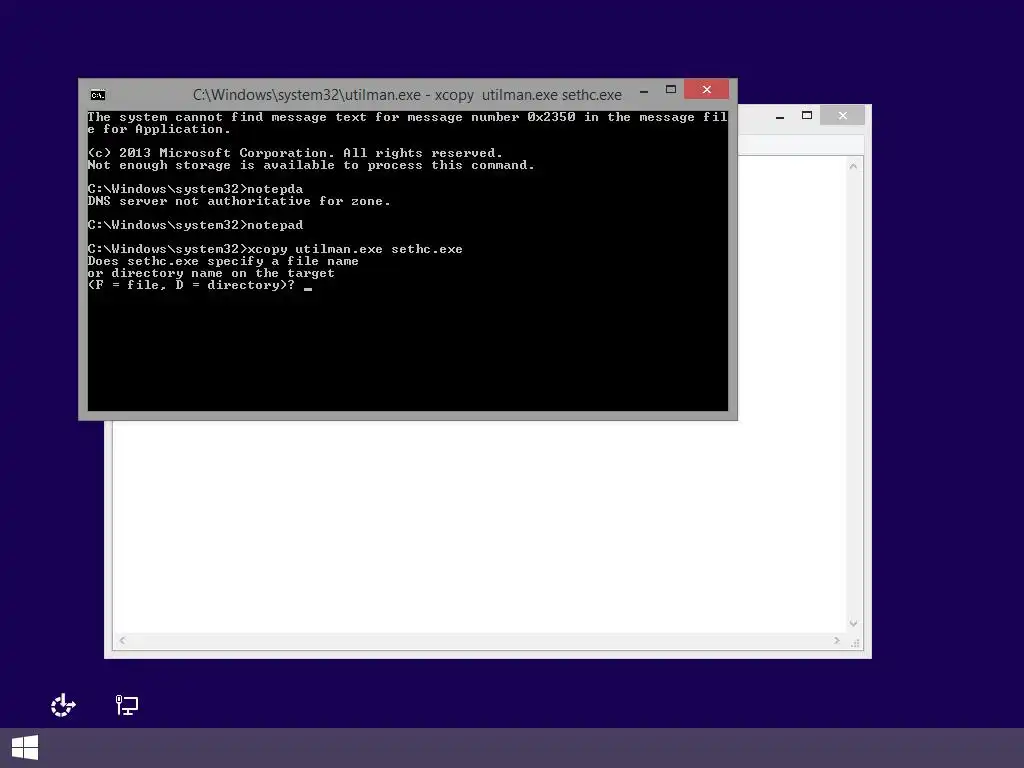This screenshot has height=768, width=1024.
Task: Open the command prompt system menu icon
Action: tap(98, 95)
